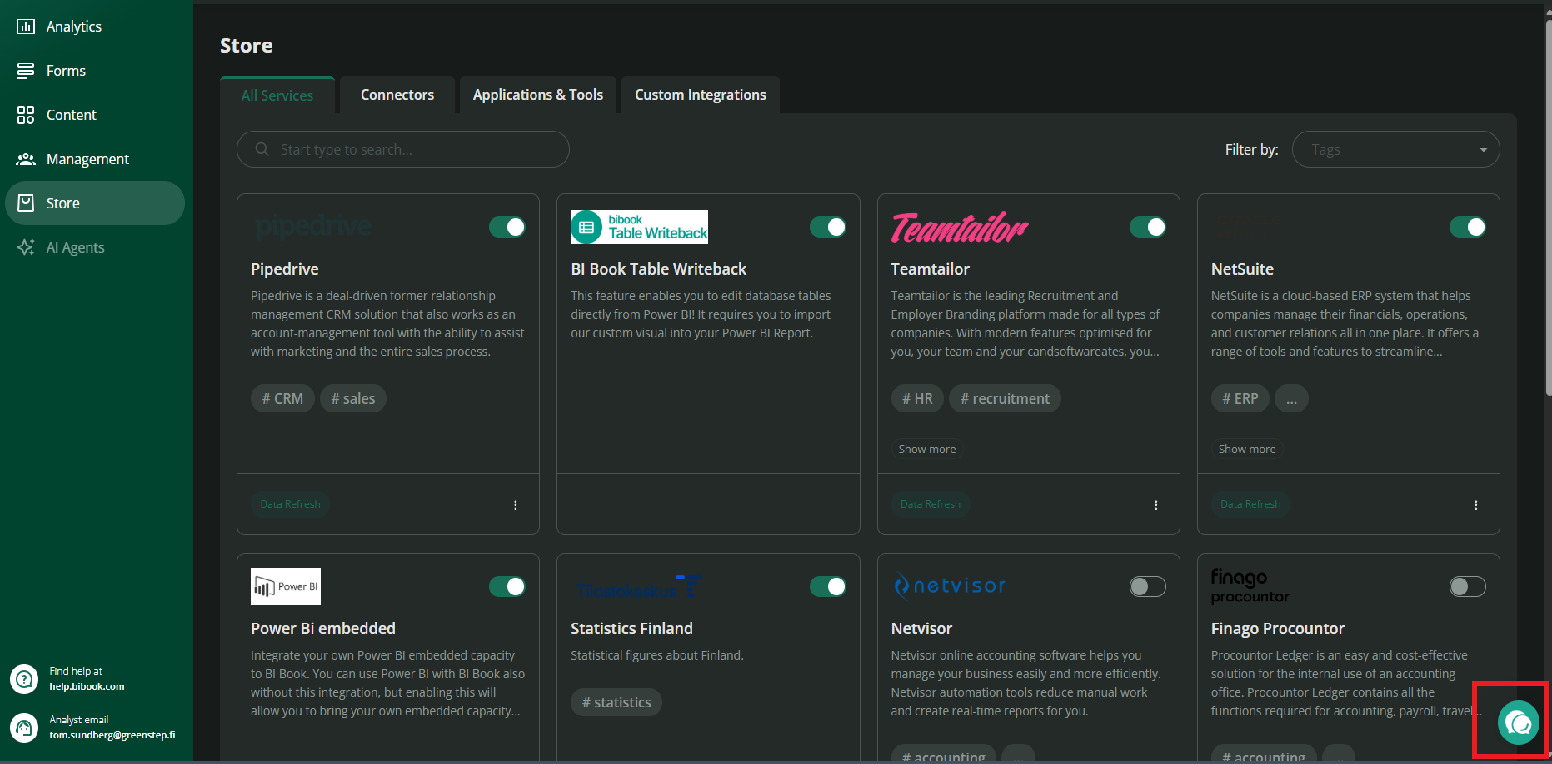
Task: Open Forms in the sidebar
Action: click(x=95, y=71)
